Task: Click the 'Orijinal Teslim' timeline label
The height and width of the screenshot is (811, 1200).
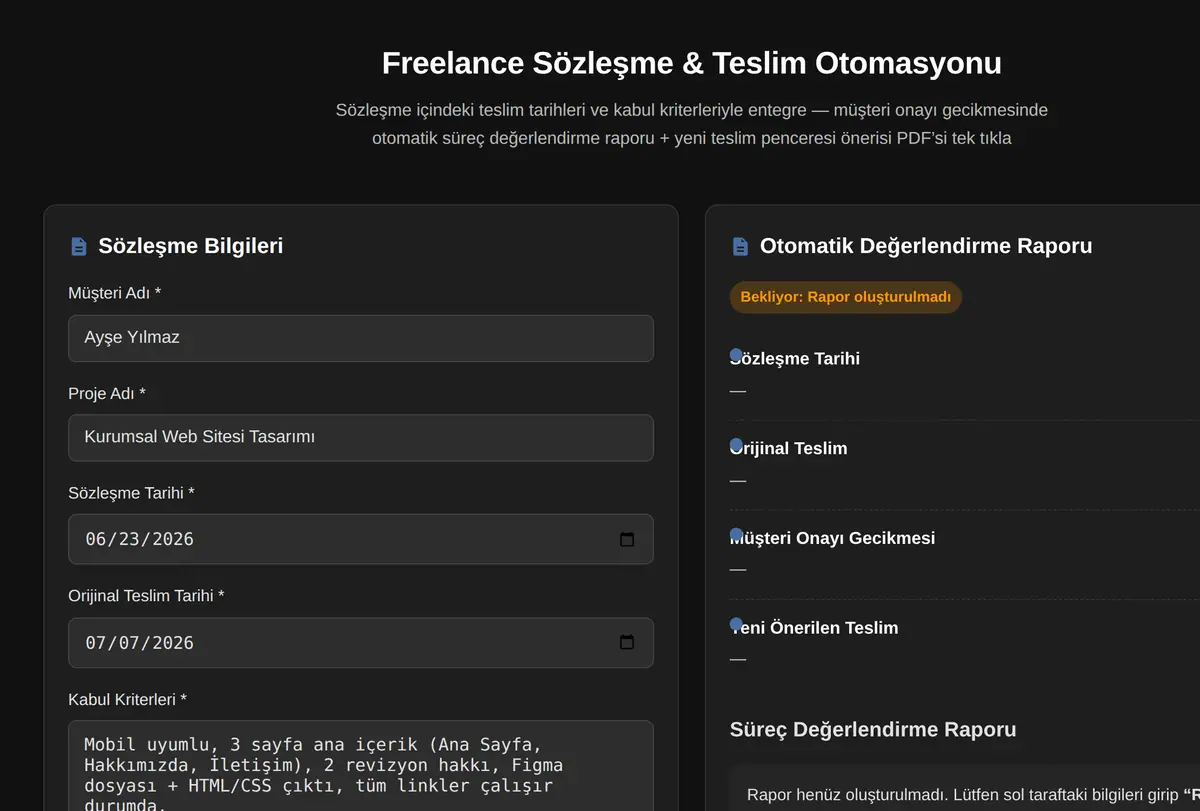Action: (789, 448)
